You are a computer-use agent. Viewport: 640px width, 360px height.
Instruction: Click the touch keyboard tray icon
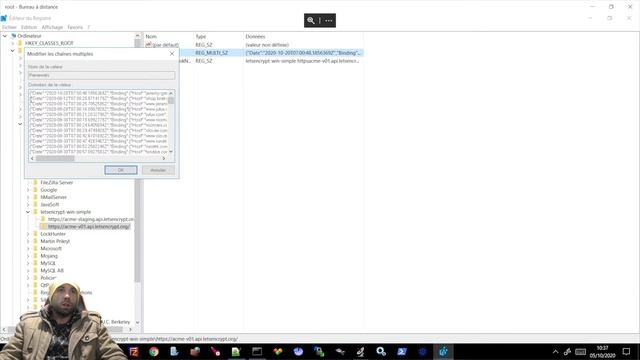click(580, 351)
